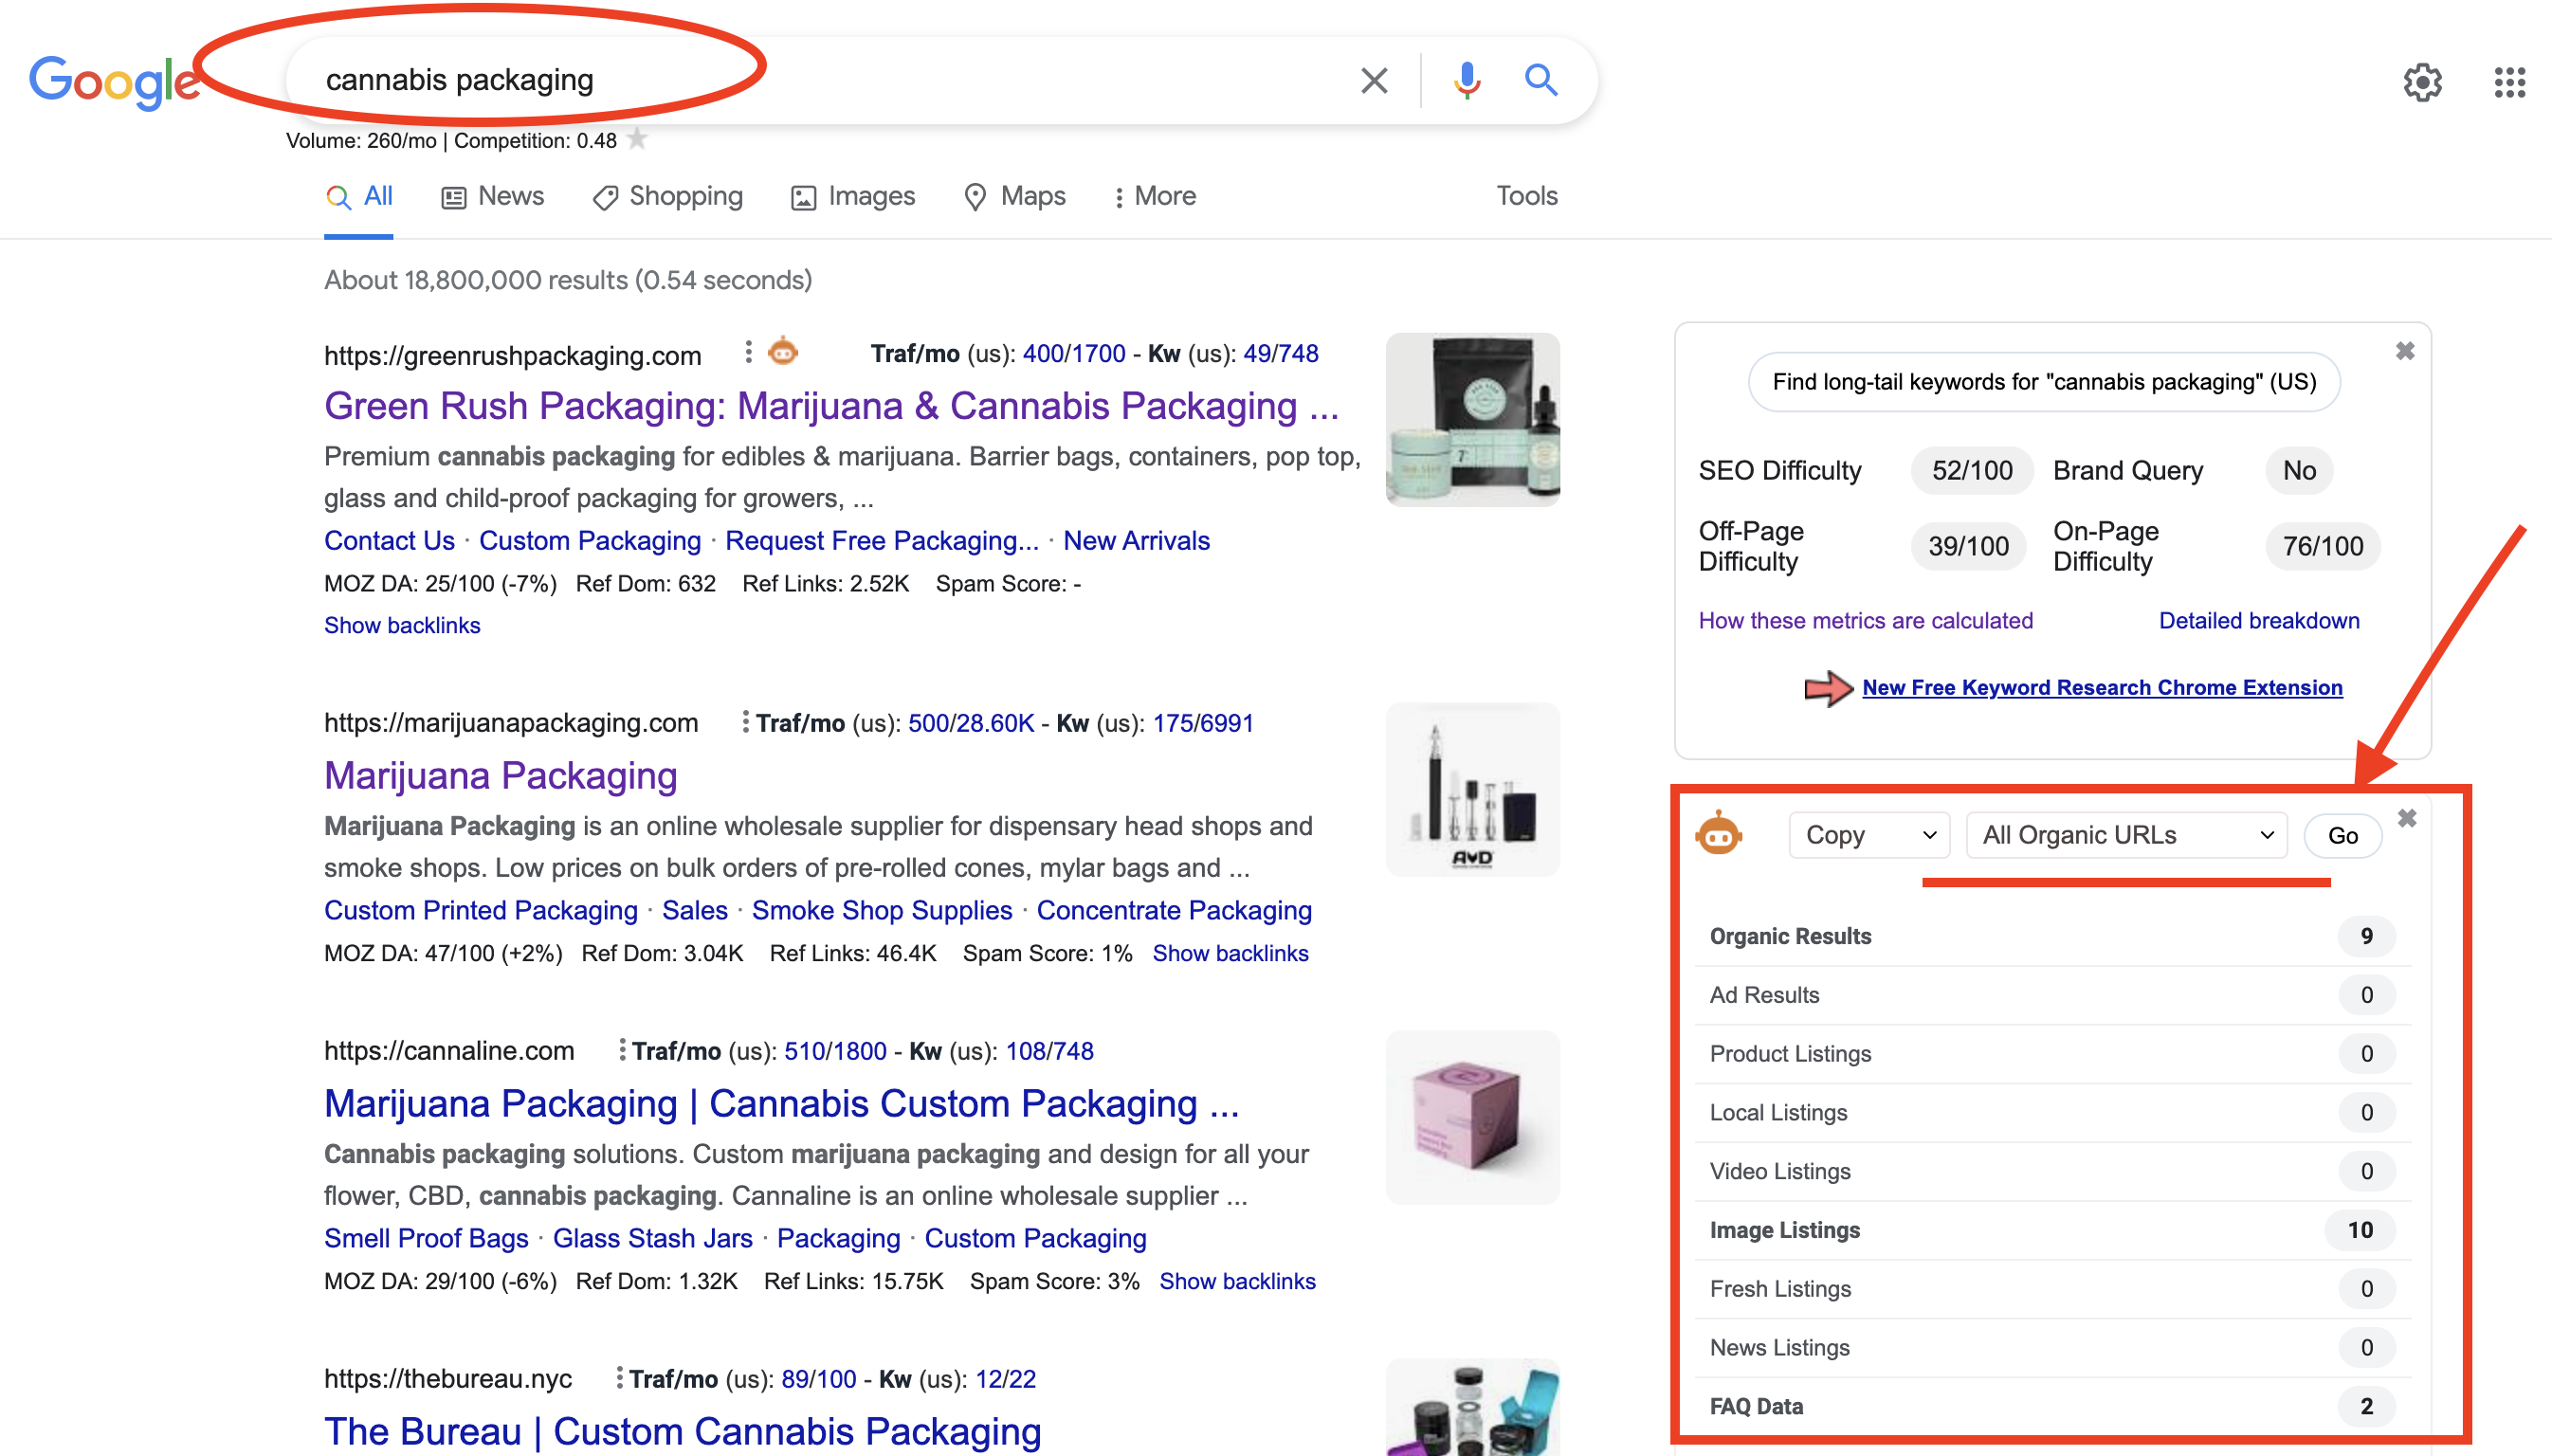Open the Copy action dropdown

pyautogui.click(x=1868, y=835)
